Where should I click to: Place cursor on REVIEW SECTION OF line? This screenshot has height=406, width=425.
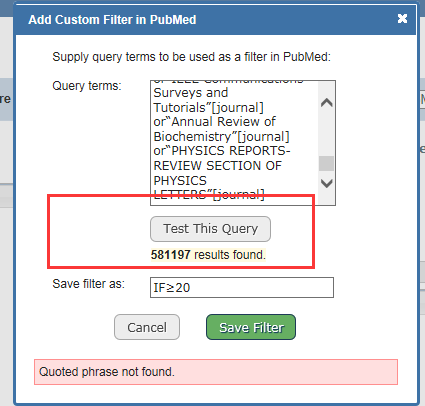pyautogui.click(x=217, y=166)
